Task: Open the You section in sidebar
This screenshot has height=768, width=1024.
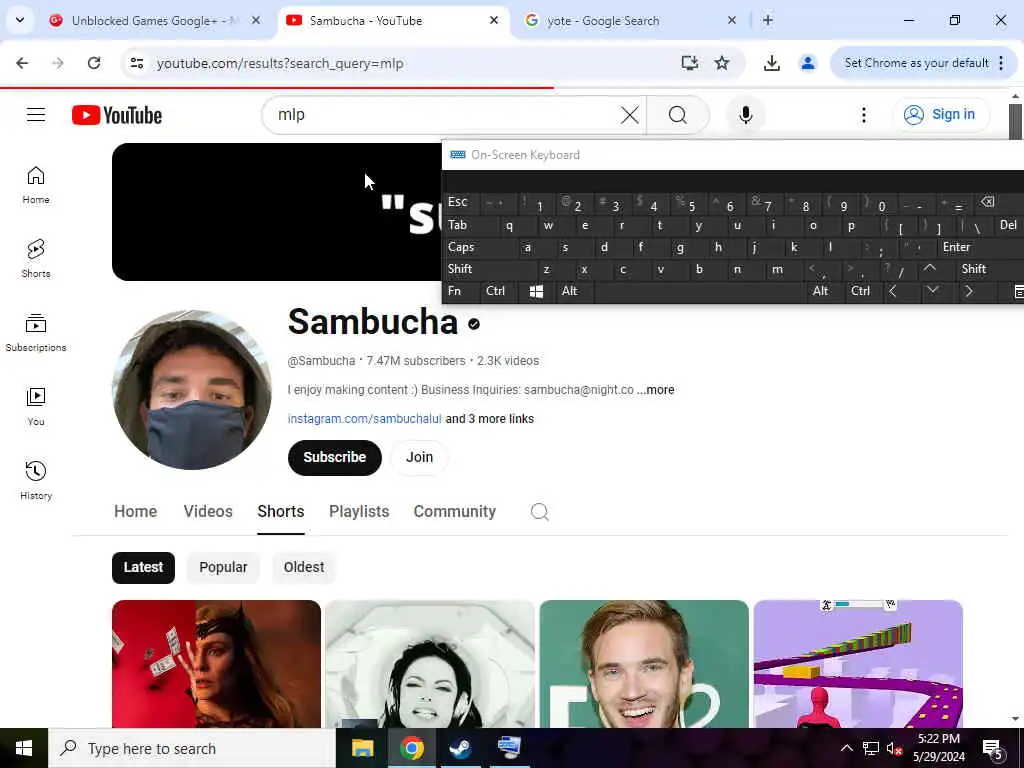Action: (36, 406)
